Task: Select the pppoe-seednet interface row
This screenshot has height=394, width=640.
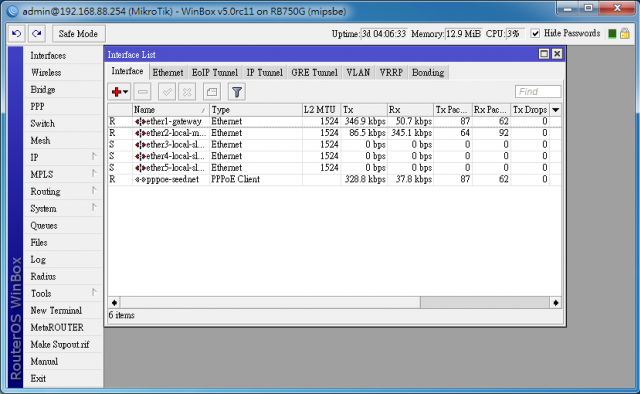Action: coord(334,179)
